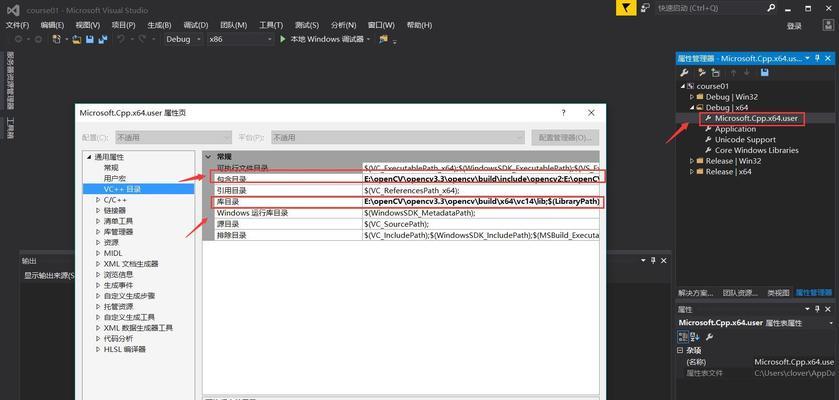The image size is (839, 400).
Task: Switch to the 团队资源 tab
Action: (740, 293)
